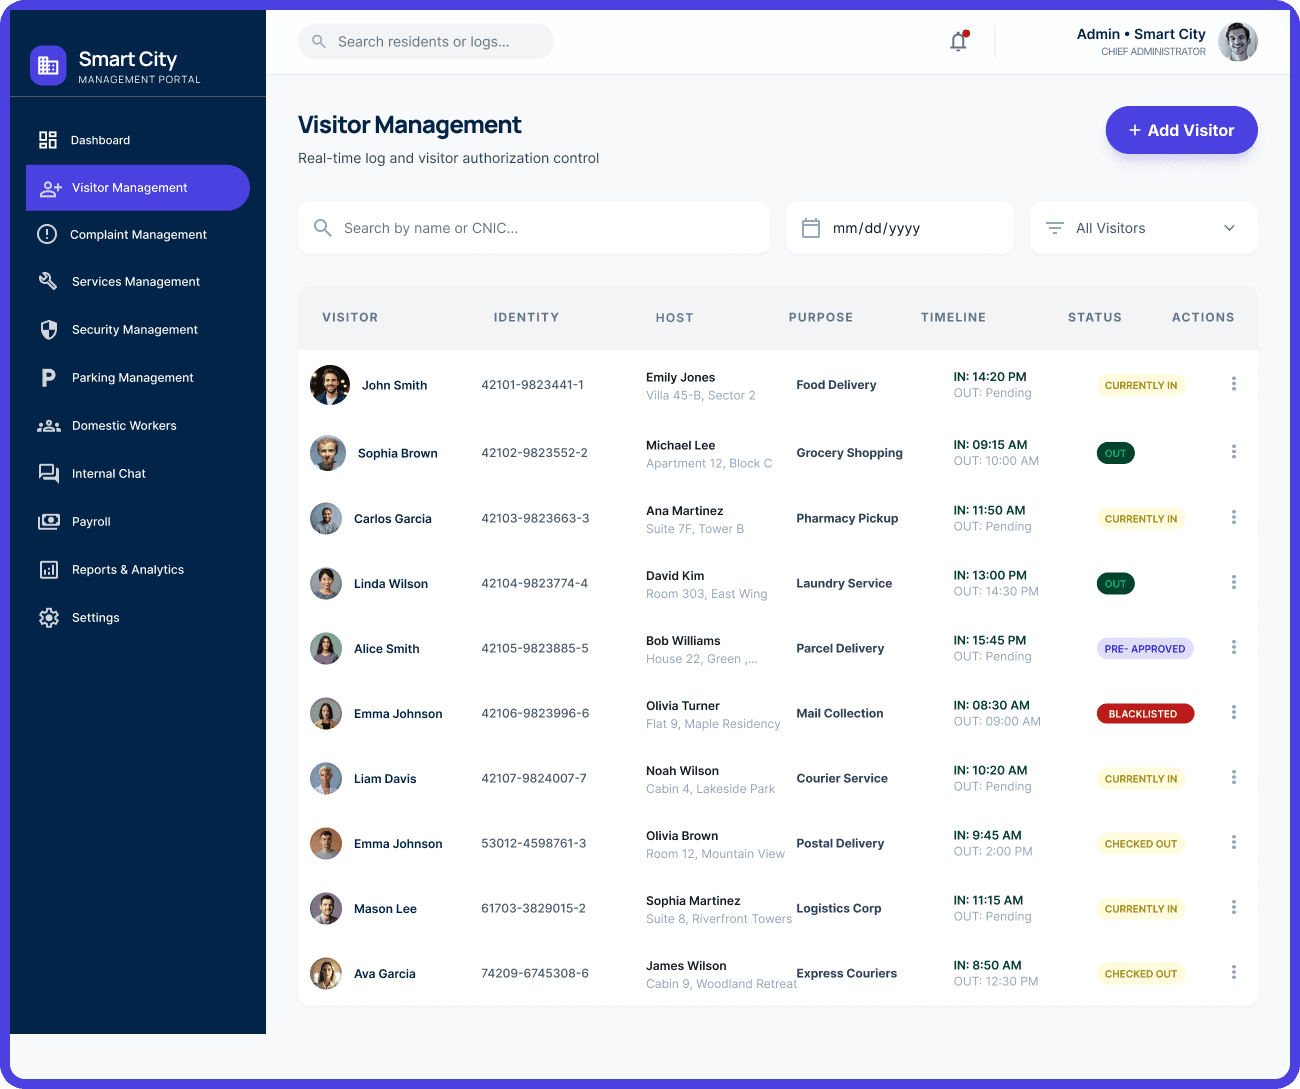
Task: Expand the All Visitors dropdown chevron
Action: point(1229,228)
